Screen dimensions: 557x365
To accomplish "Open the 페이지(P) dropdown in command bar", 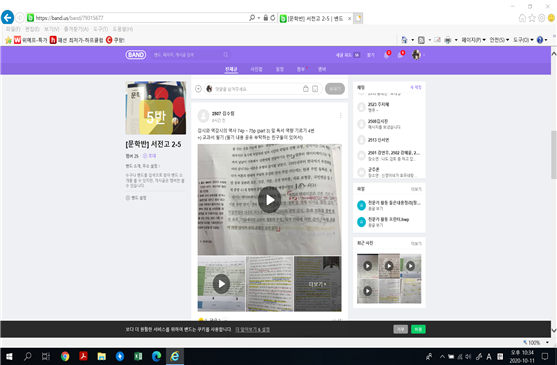I will pos(474,40).
